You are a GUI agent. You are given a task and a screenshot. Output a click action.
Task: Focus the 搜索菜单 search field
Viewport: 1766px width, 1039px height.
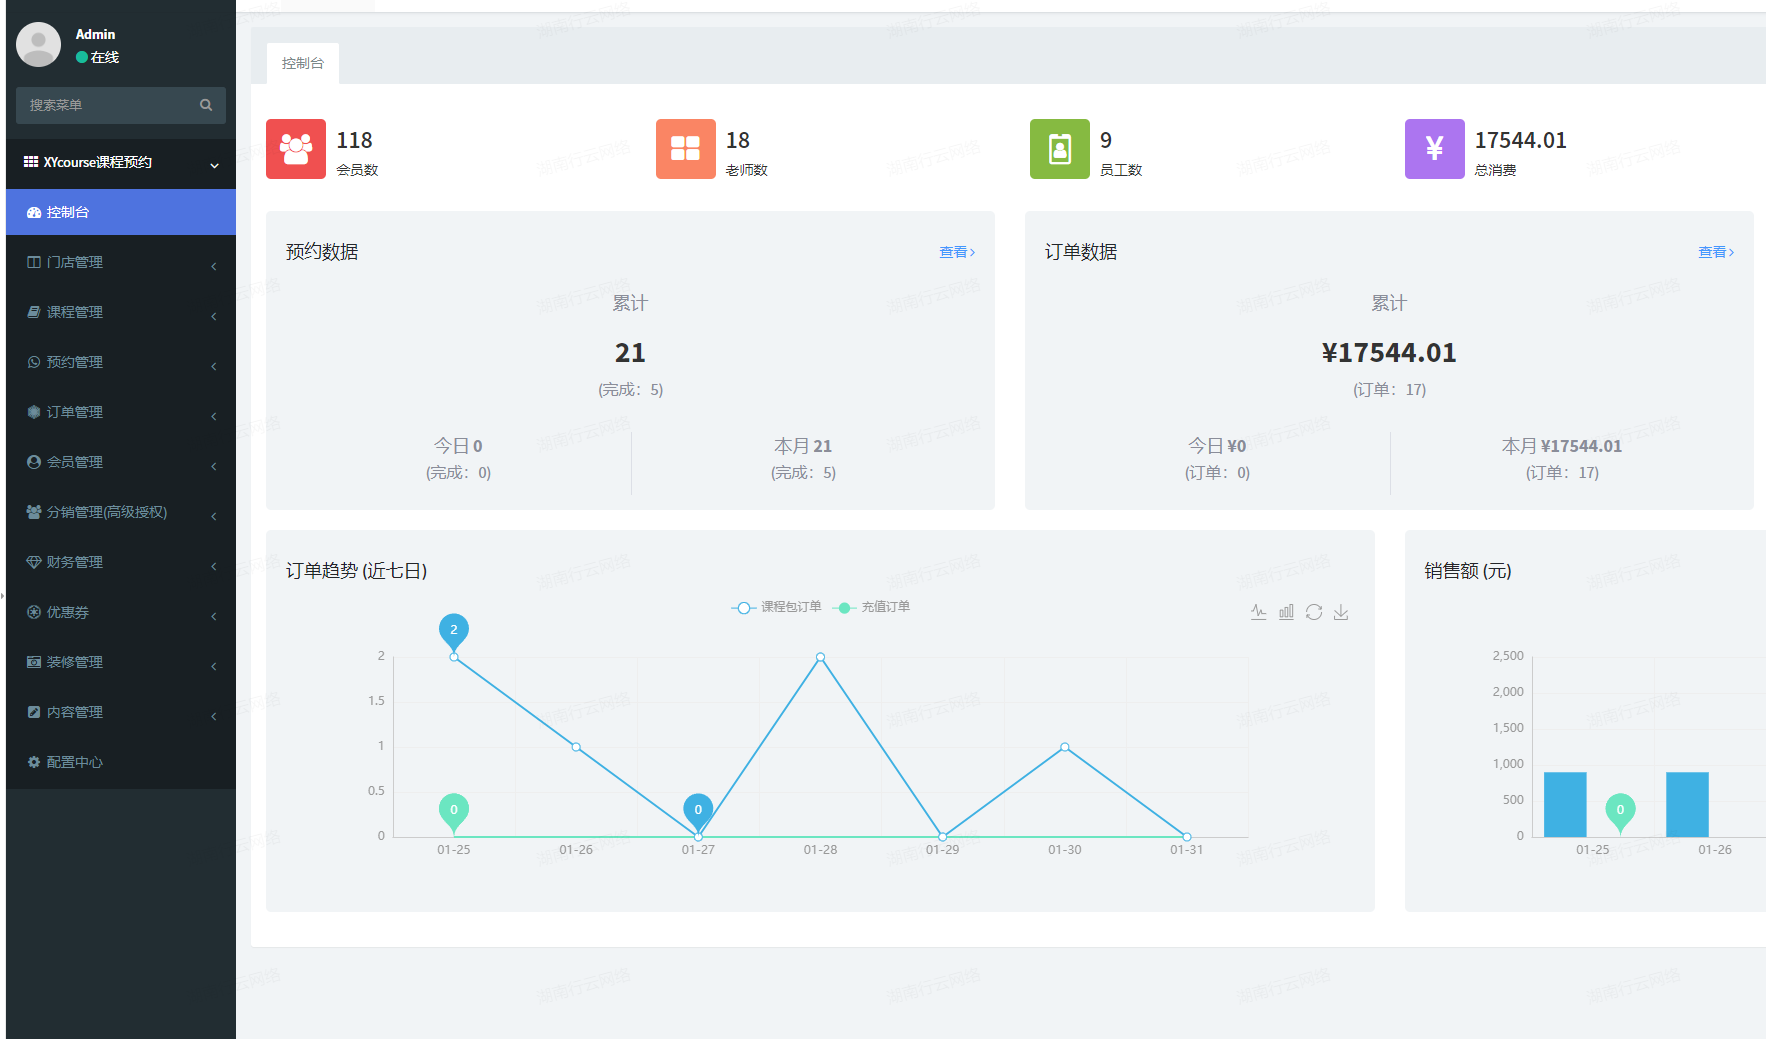click(105, 105)
